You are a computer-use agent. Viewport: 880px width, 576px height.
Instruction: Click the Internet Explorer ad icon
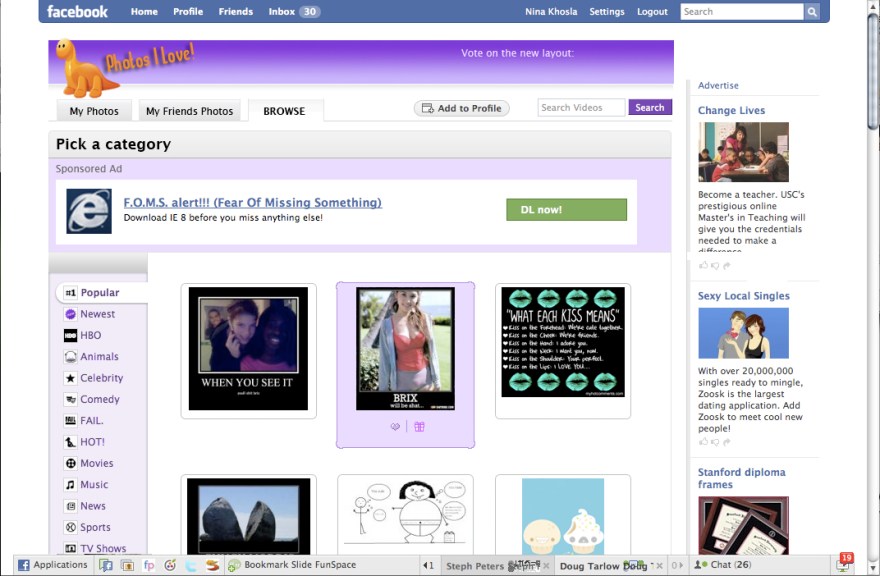(x=89, y=211)
